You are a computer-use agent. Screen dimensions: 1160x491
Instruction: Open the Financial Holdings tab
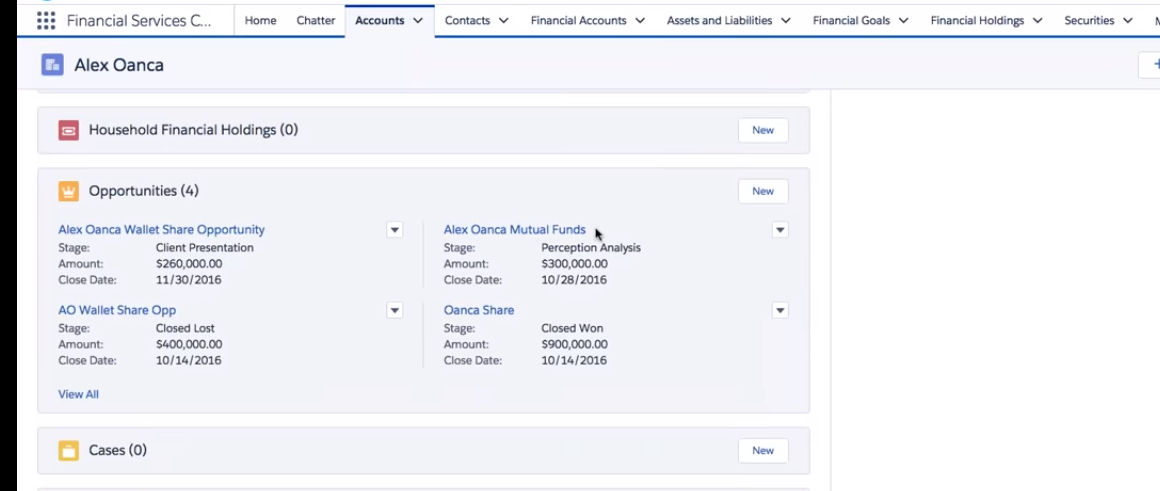click(977, 21)
